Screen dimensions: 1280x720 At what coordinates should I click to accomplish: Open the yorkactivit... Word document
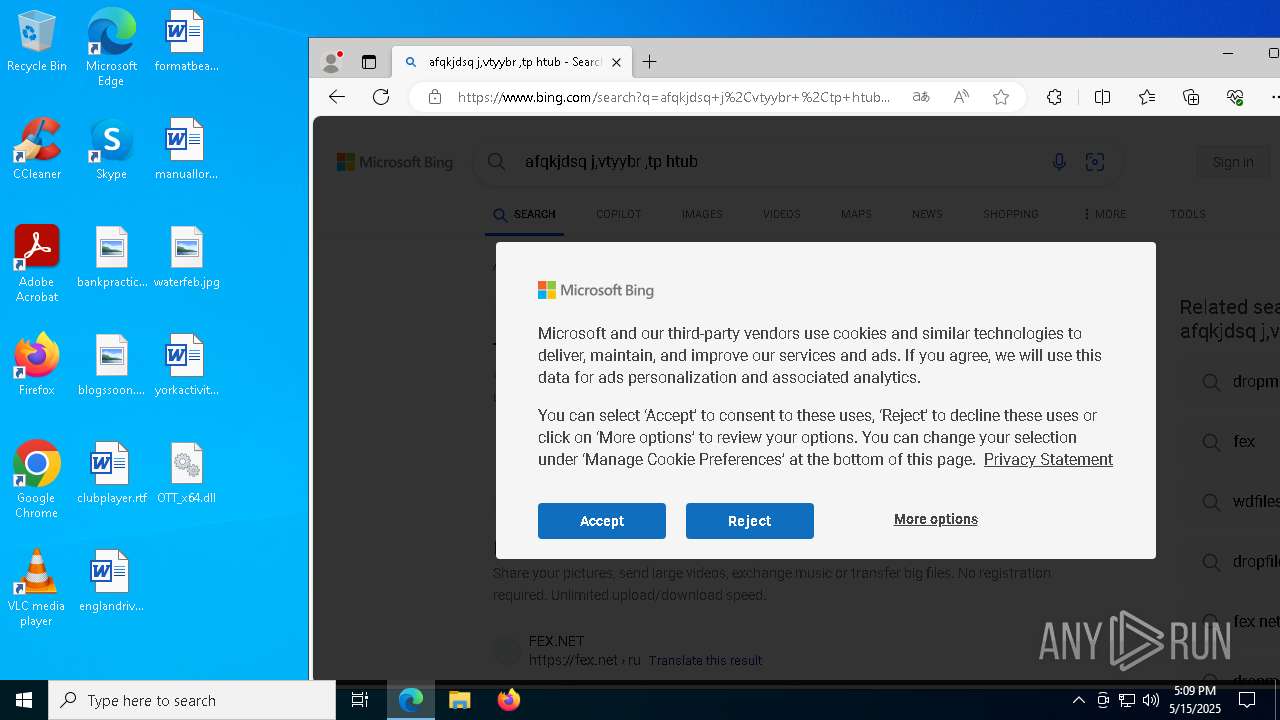(186, 365)
